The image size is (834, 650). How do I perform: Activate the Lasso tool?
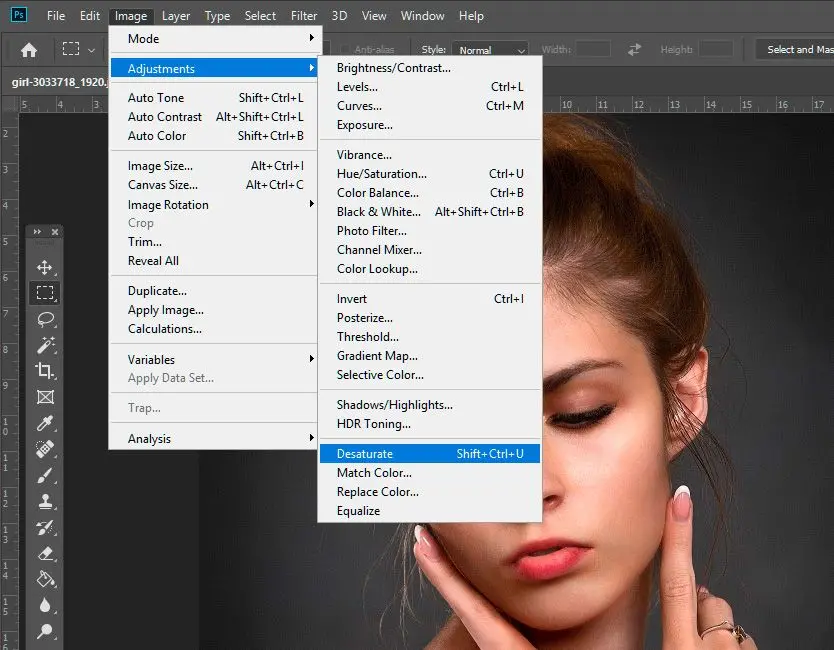point(45,319)
